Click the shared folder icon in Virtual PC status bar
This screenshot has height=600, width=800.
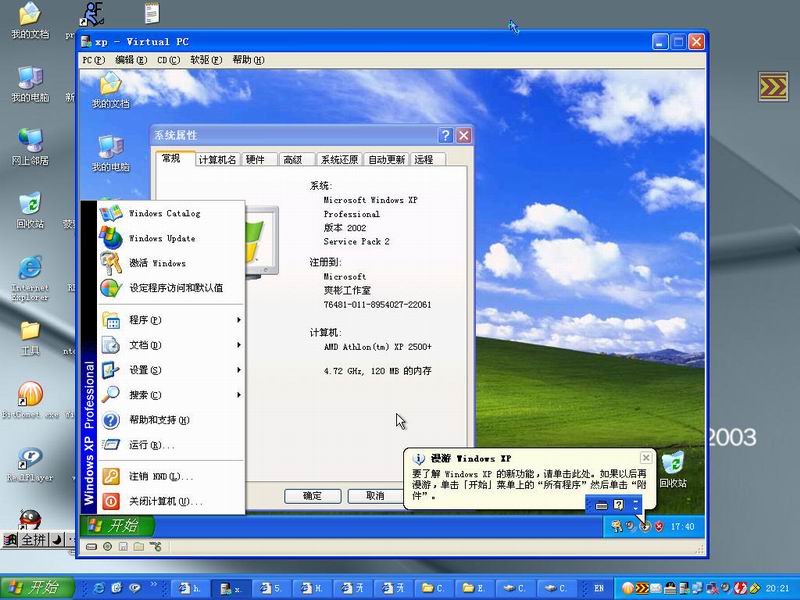pyautogui.click(x=139, y=547)
